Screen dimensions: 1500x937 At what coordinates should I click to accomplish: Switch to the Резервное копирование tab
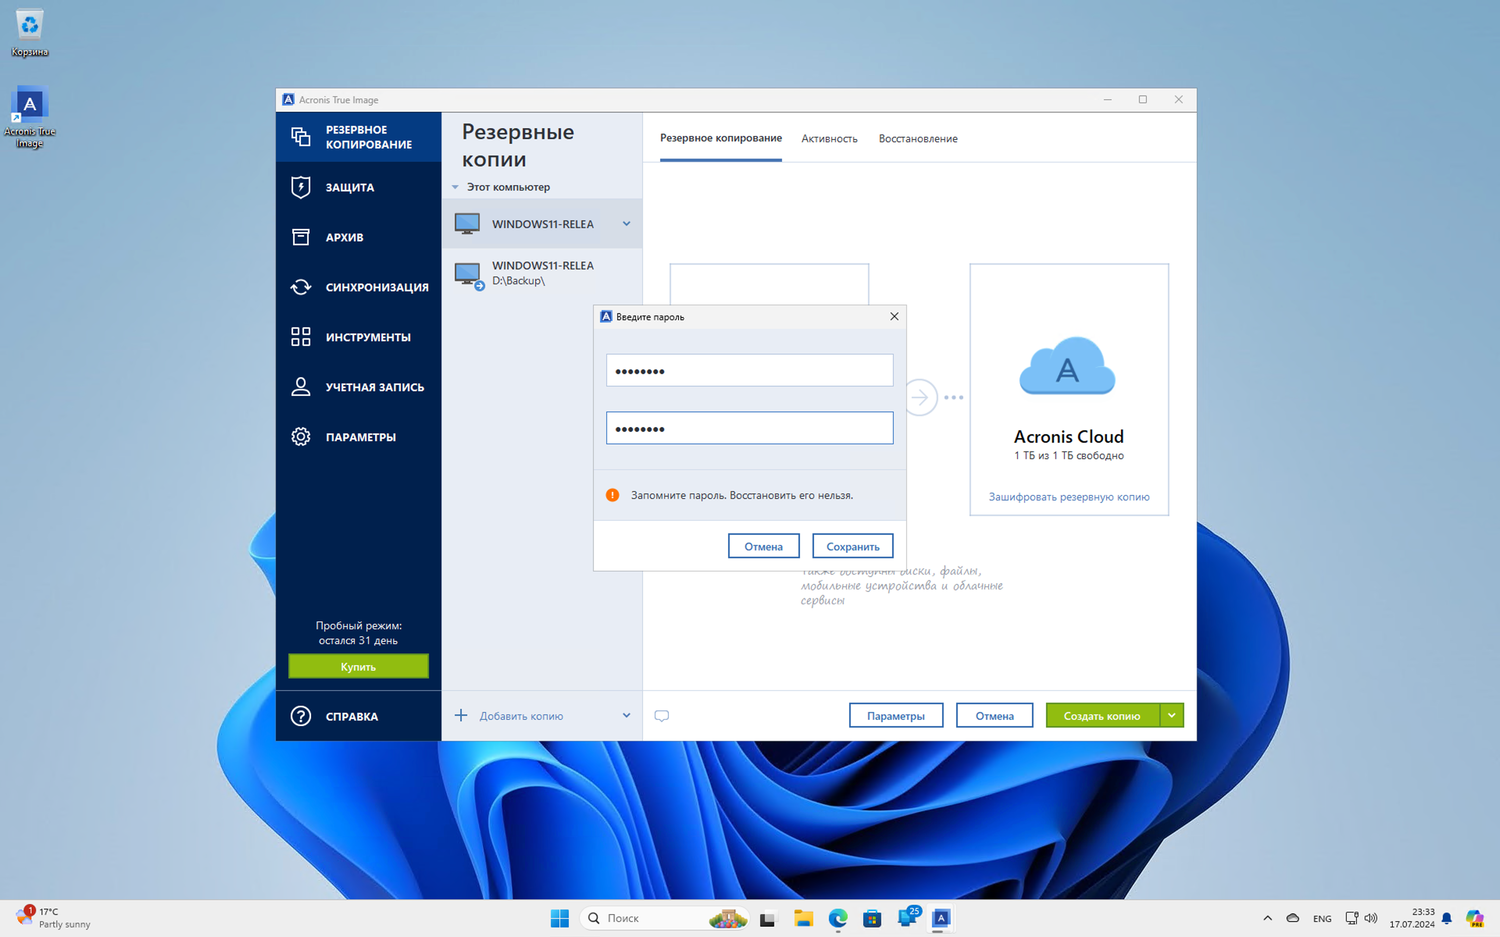point(721,138)
